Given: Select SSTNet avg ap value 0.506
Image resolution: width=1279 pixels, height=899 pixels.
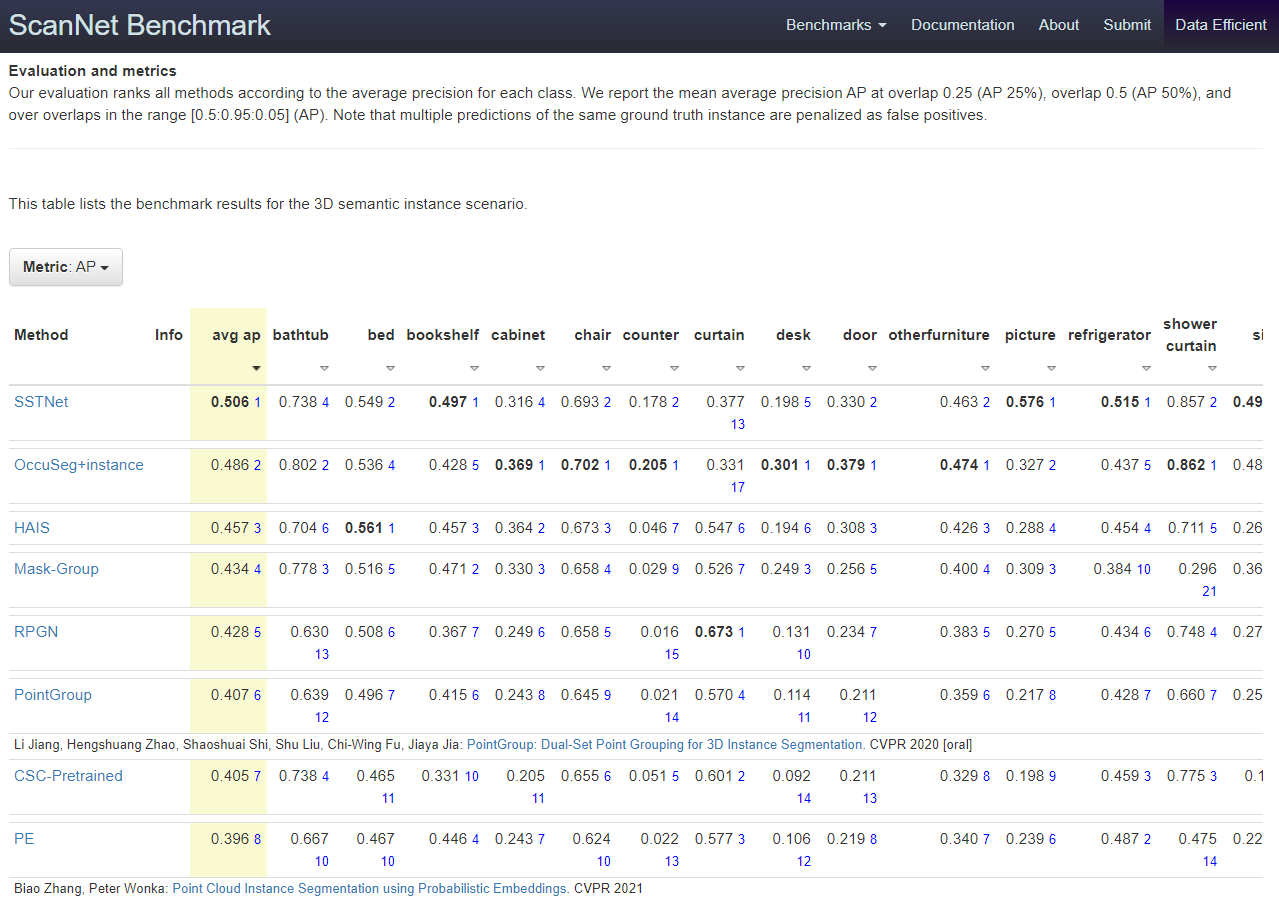Looking at the screenshot, I should coord(230,402).
